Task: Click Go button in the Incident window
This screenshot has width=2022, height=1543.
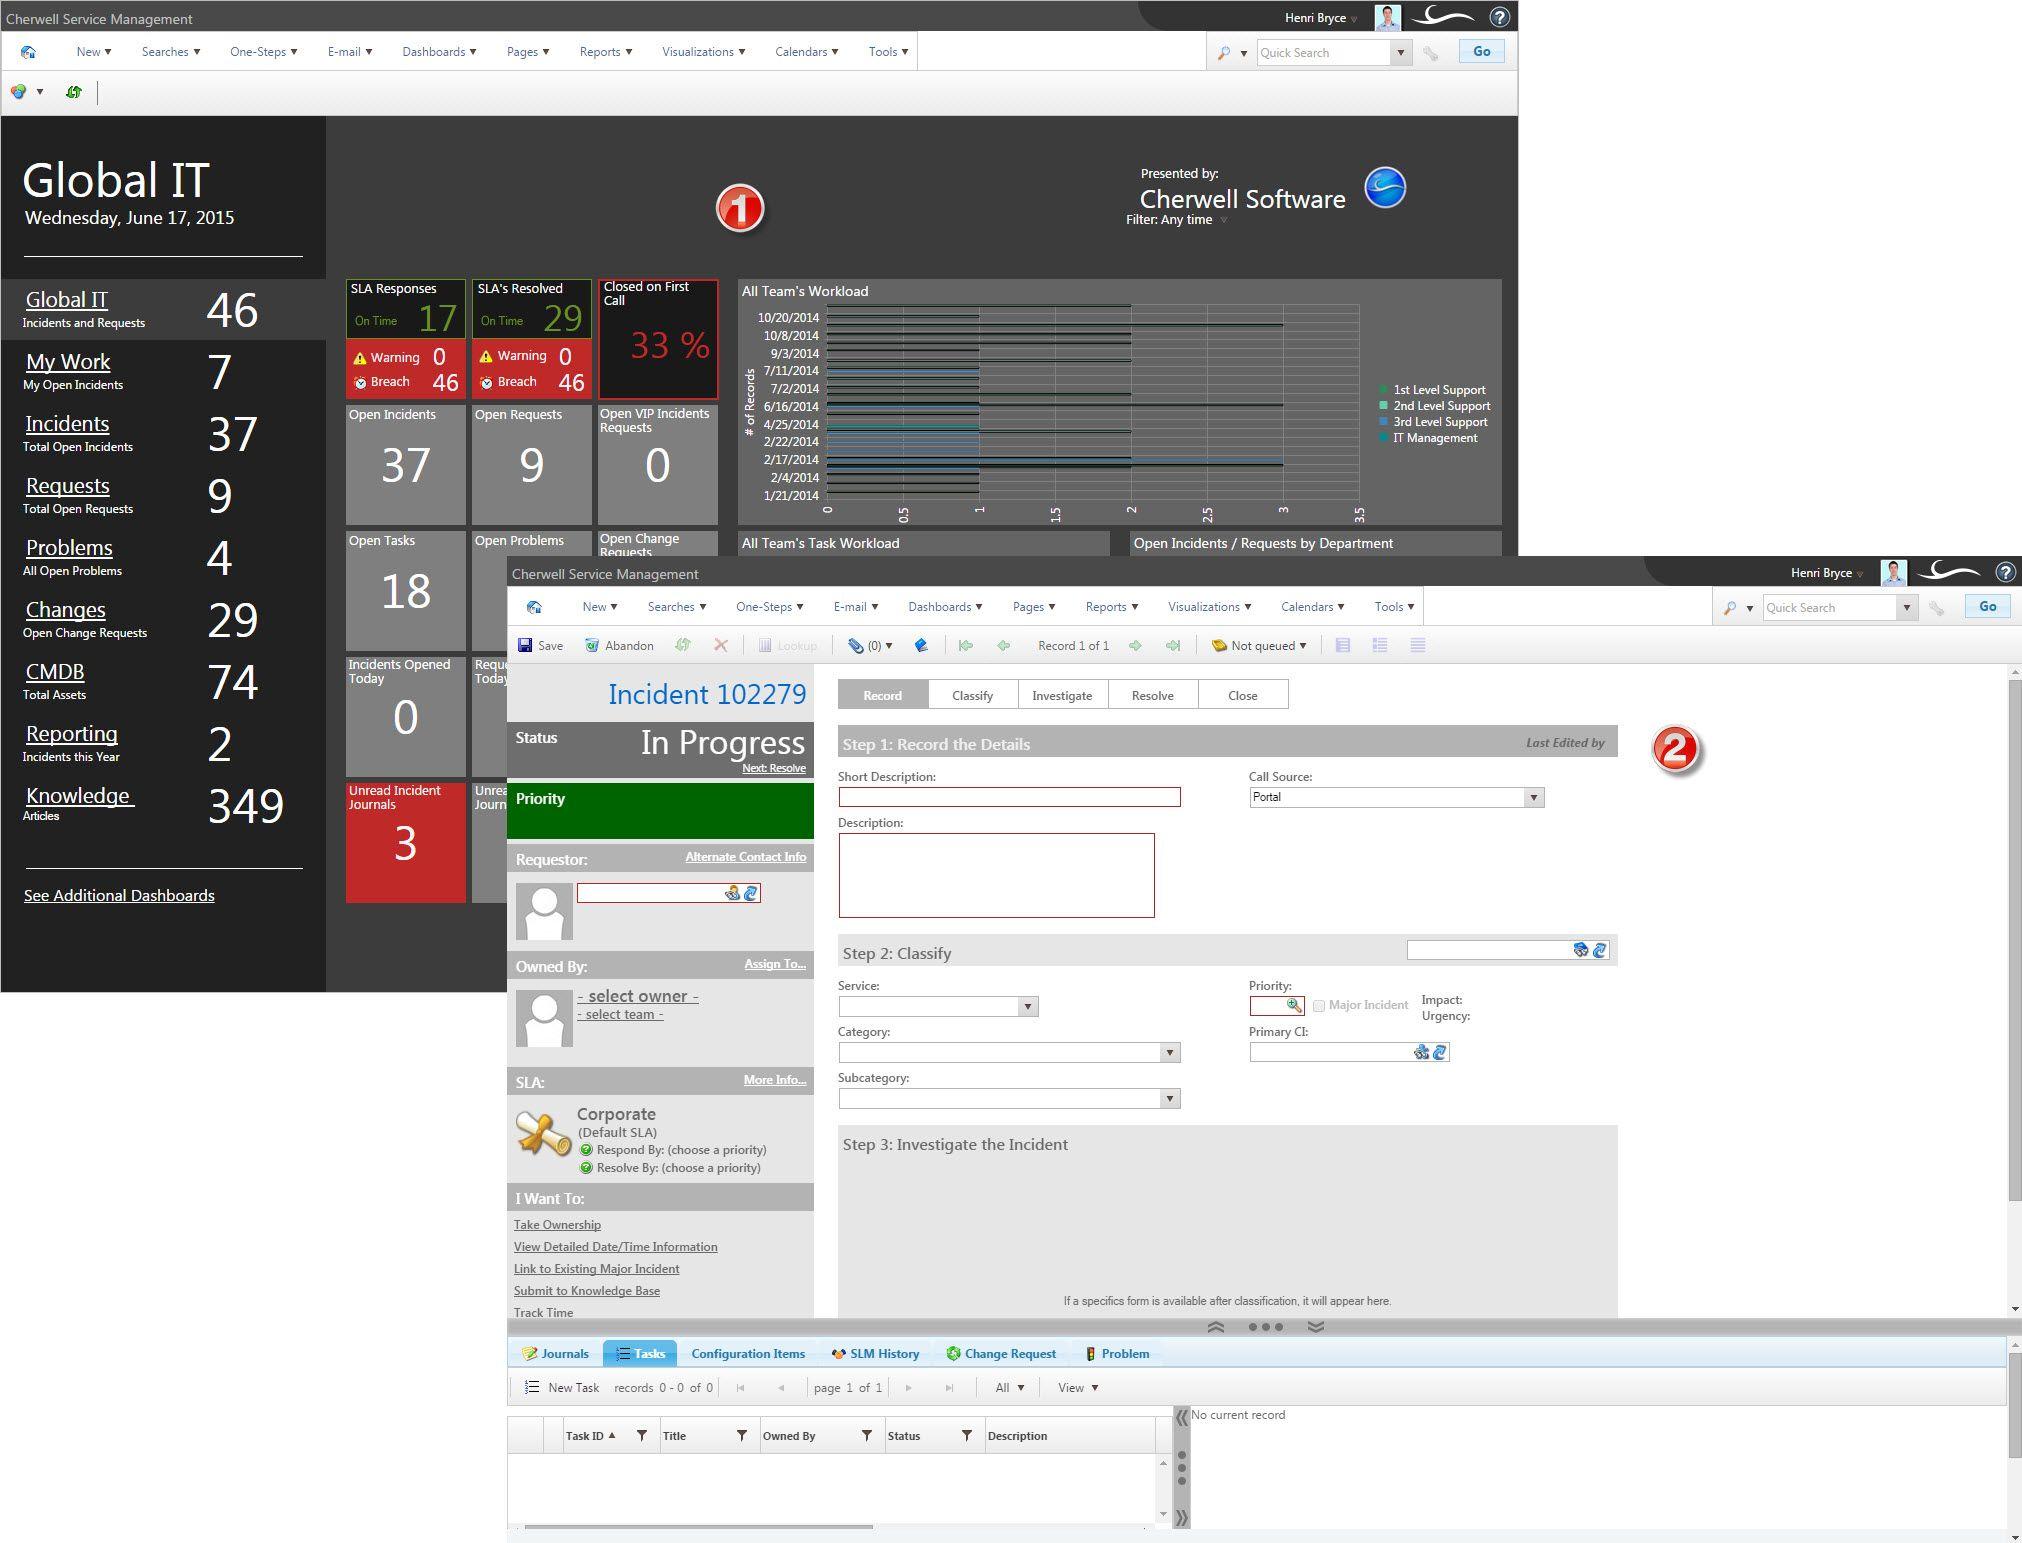Action: (1987, 607)
